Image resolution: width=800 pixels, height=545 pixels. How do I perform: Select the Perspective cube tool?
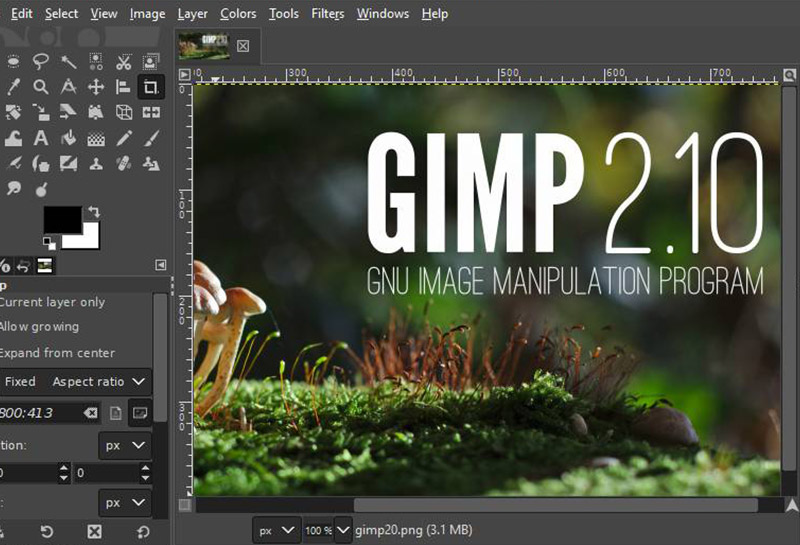123,112
